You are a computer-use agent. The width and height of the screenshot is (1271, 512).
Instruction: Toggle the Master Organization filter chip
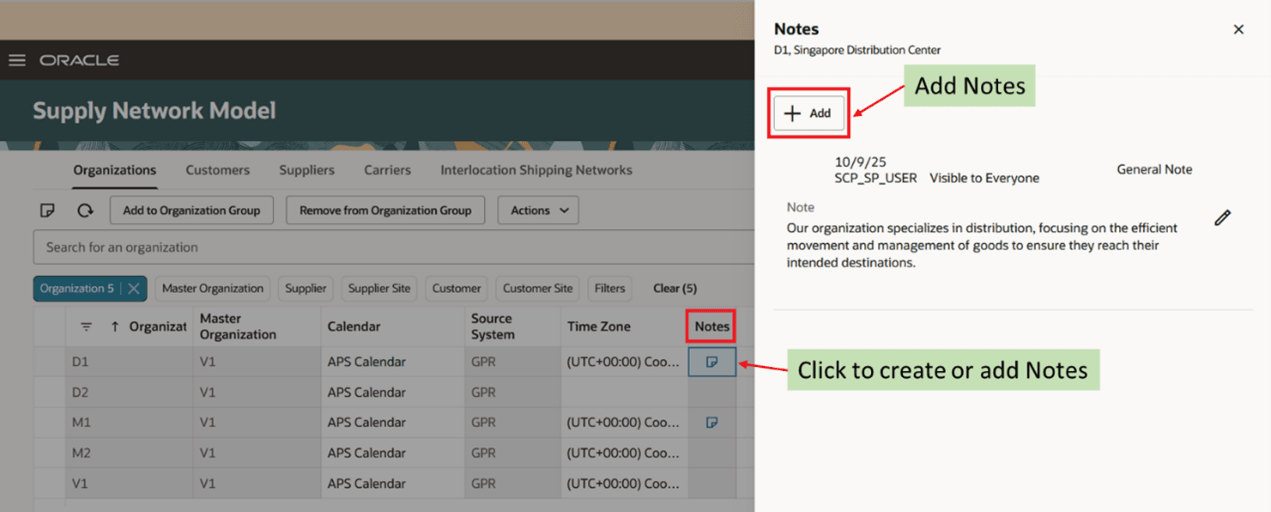point(213,289)
